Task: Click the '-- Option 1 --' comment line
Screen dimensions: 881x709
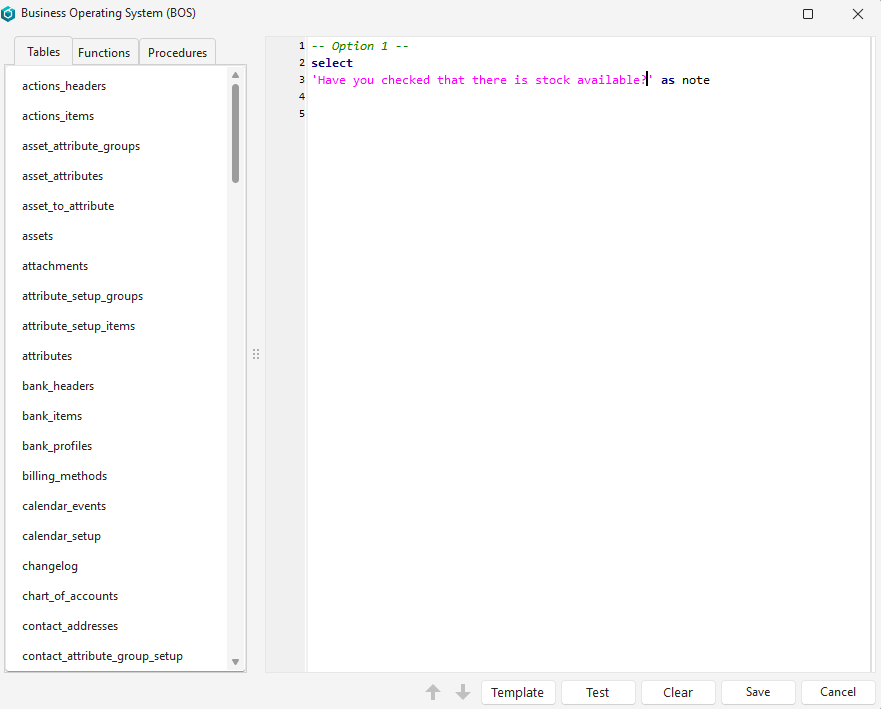Action: click(x=360, y=46)
